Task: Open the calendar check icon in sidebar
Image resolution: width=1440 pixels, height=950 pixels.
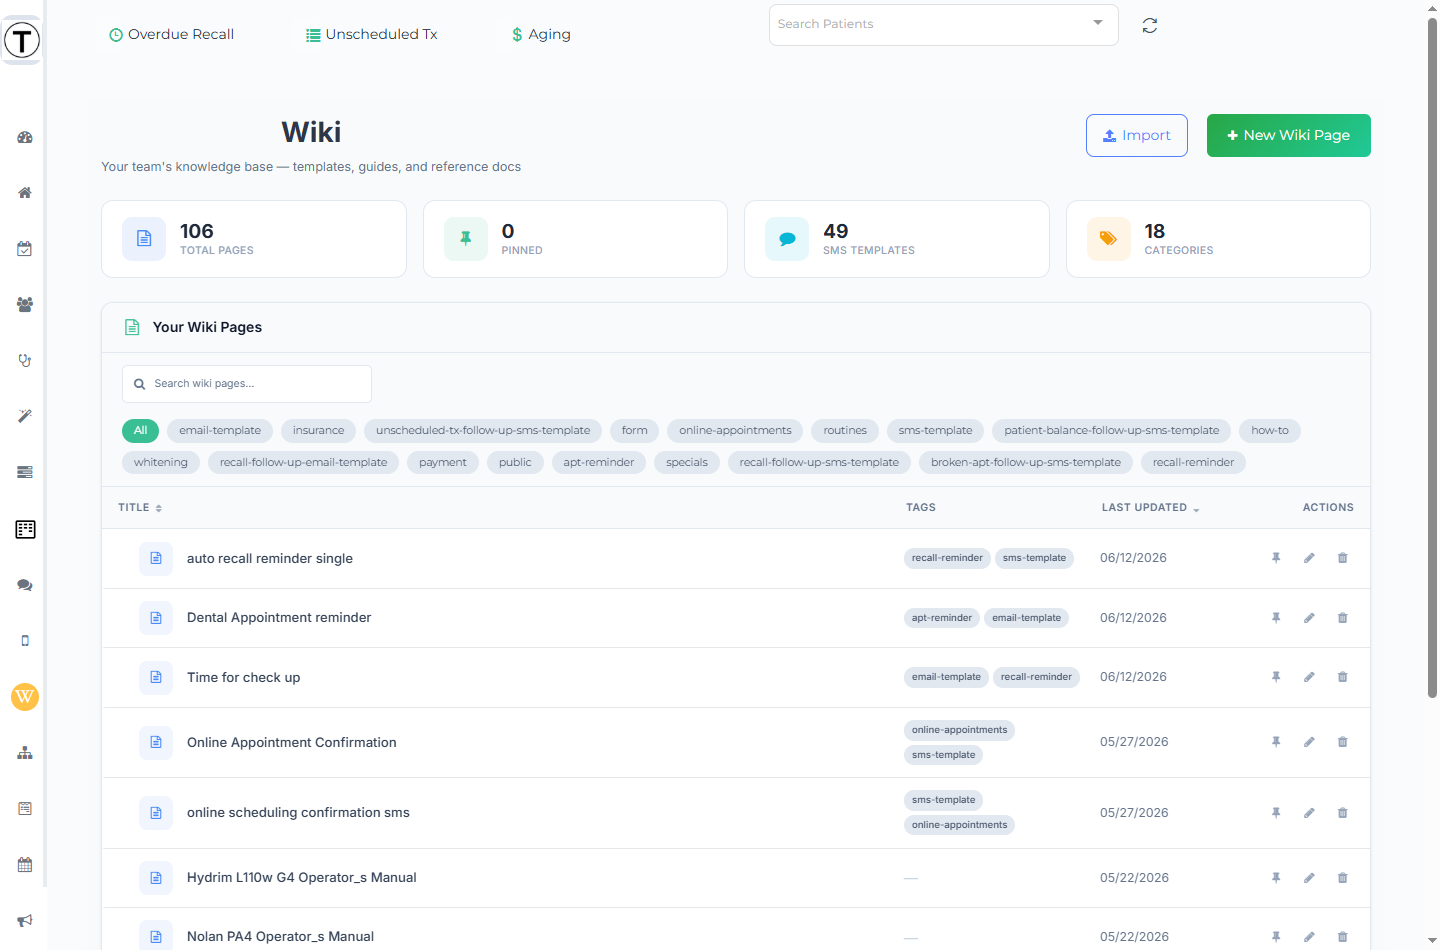Action: 25,249
